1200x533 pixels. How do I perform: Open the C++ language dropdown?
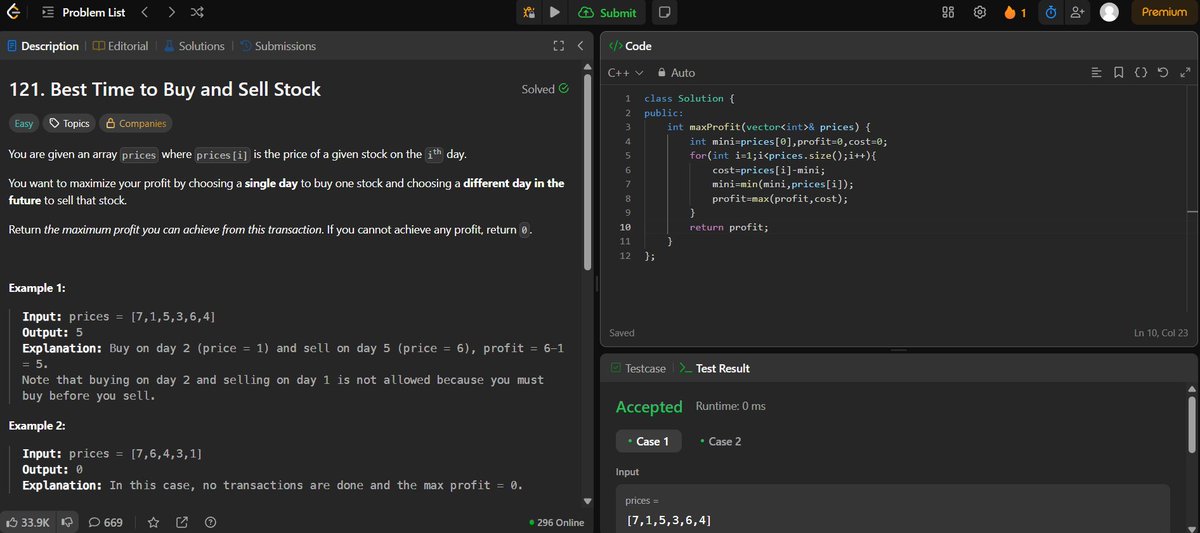click(x=624, y=73)
